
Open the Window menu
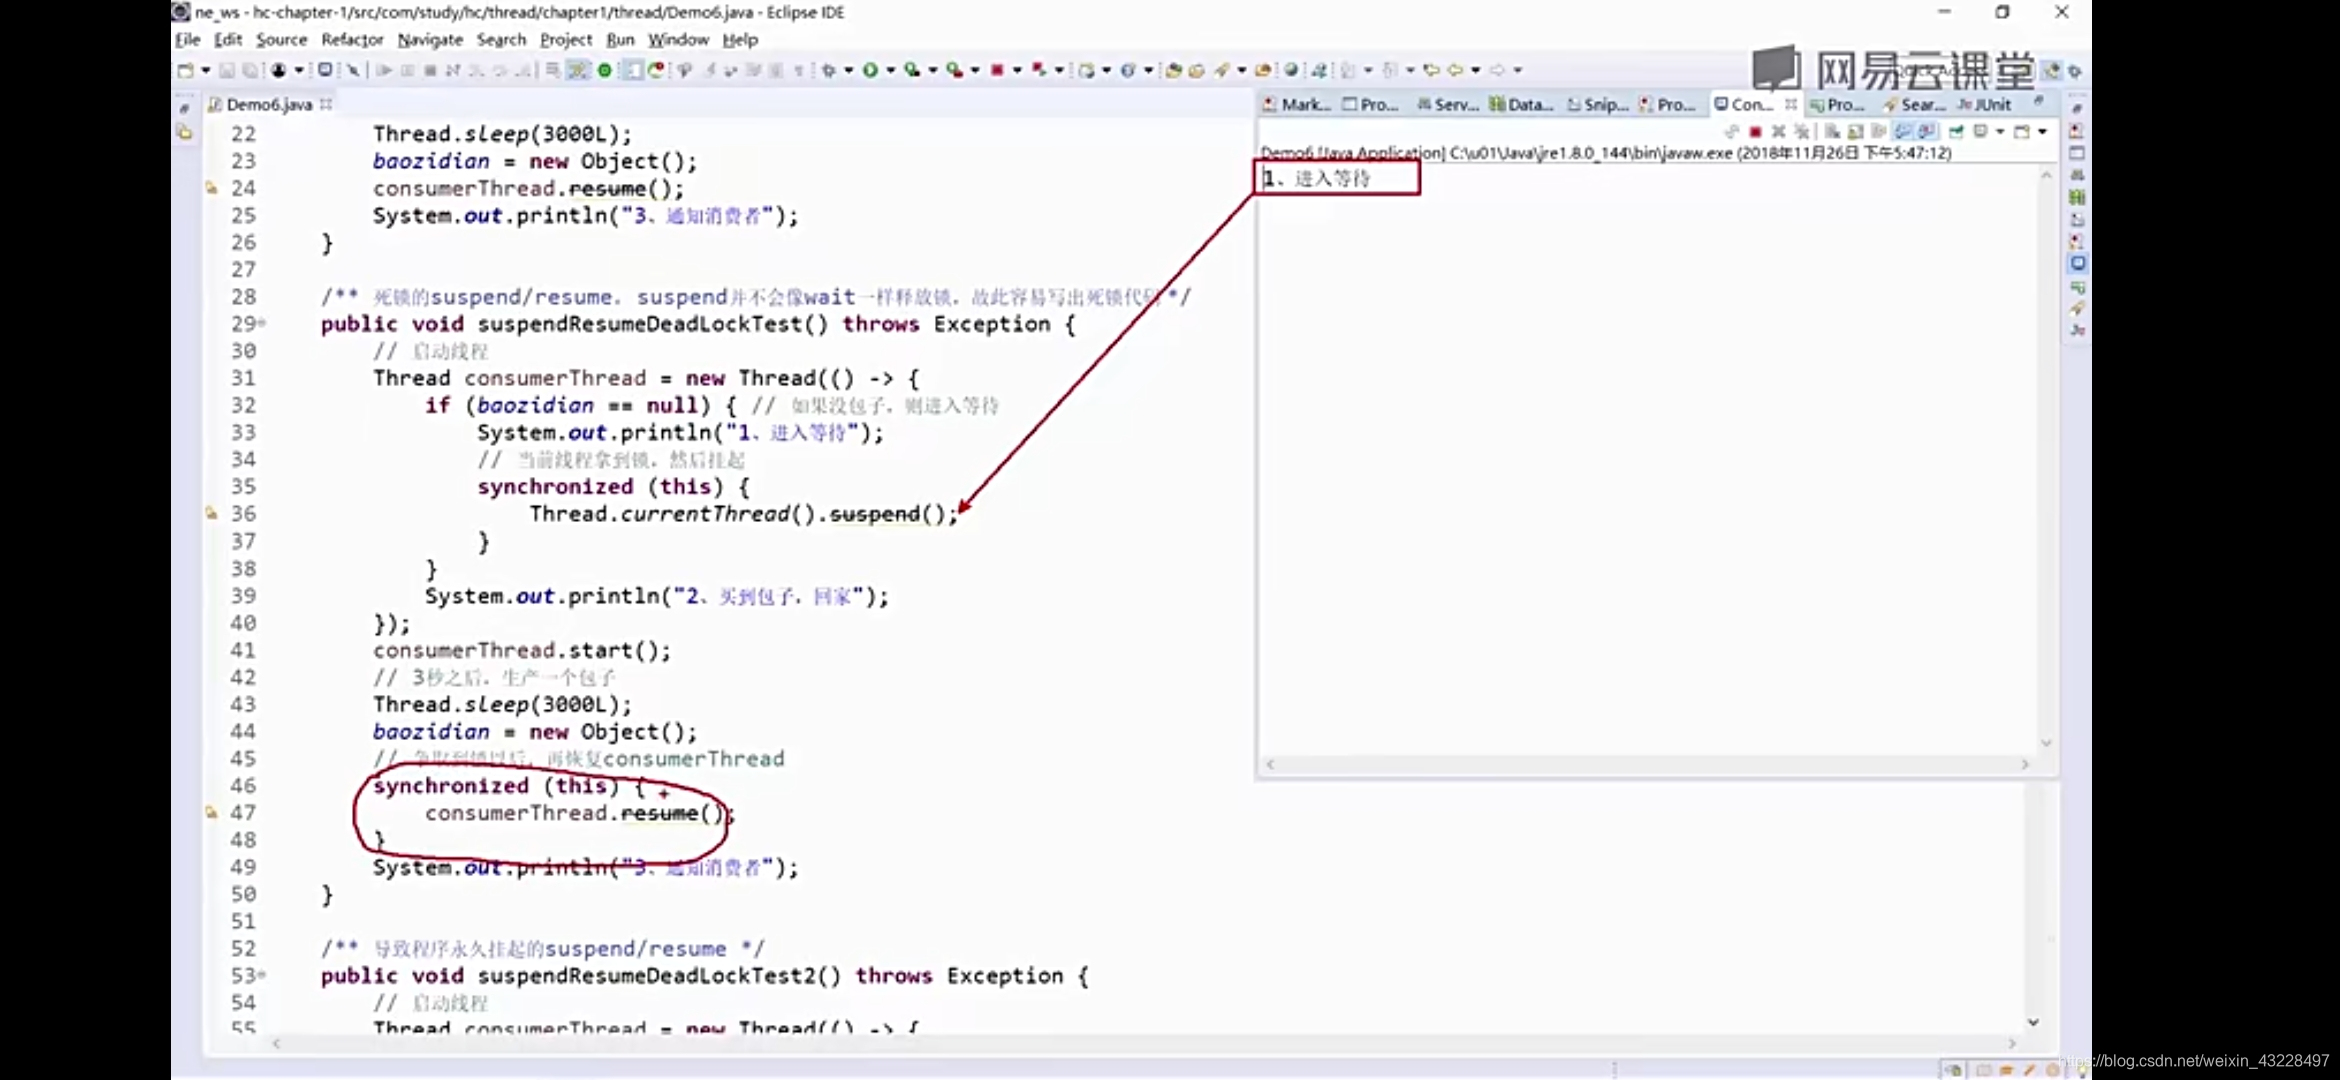coord(678,39)
